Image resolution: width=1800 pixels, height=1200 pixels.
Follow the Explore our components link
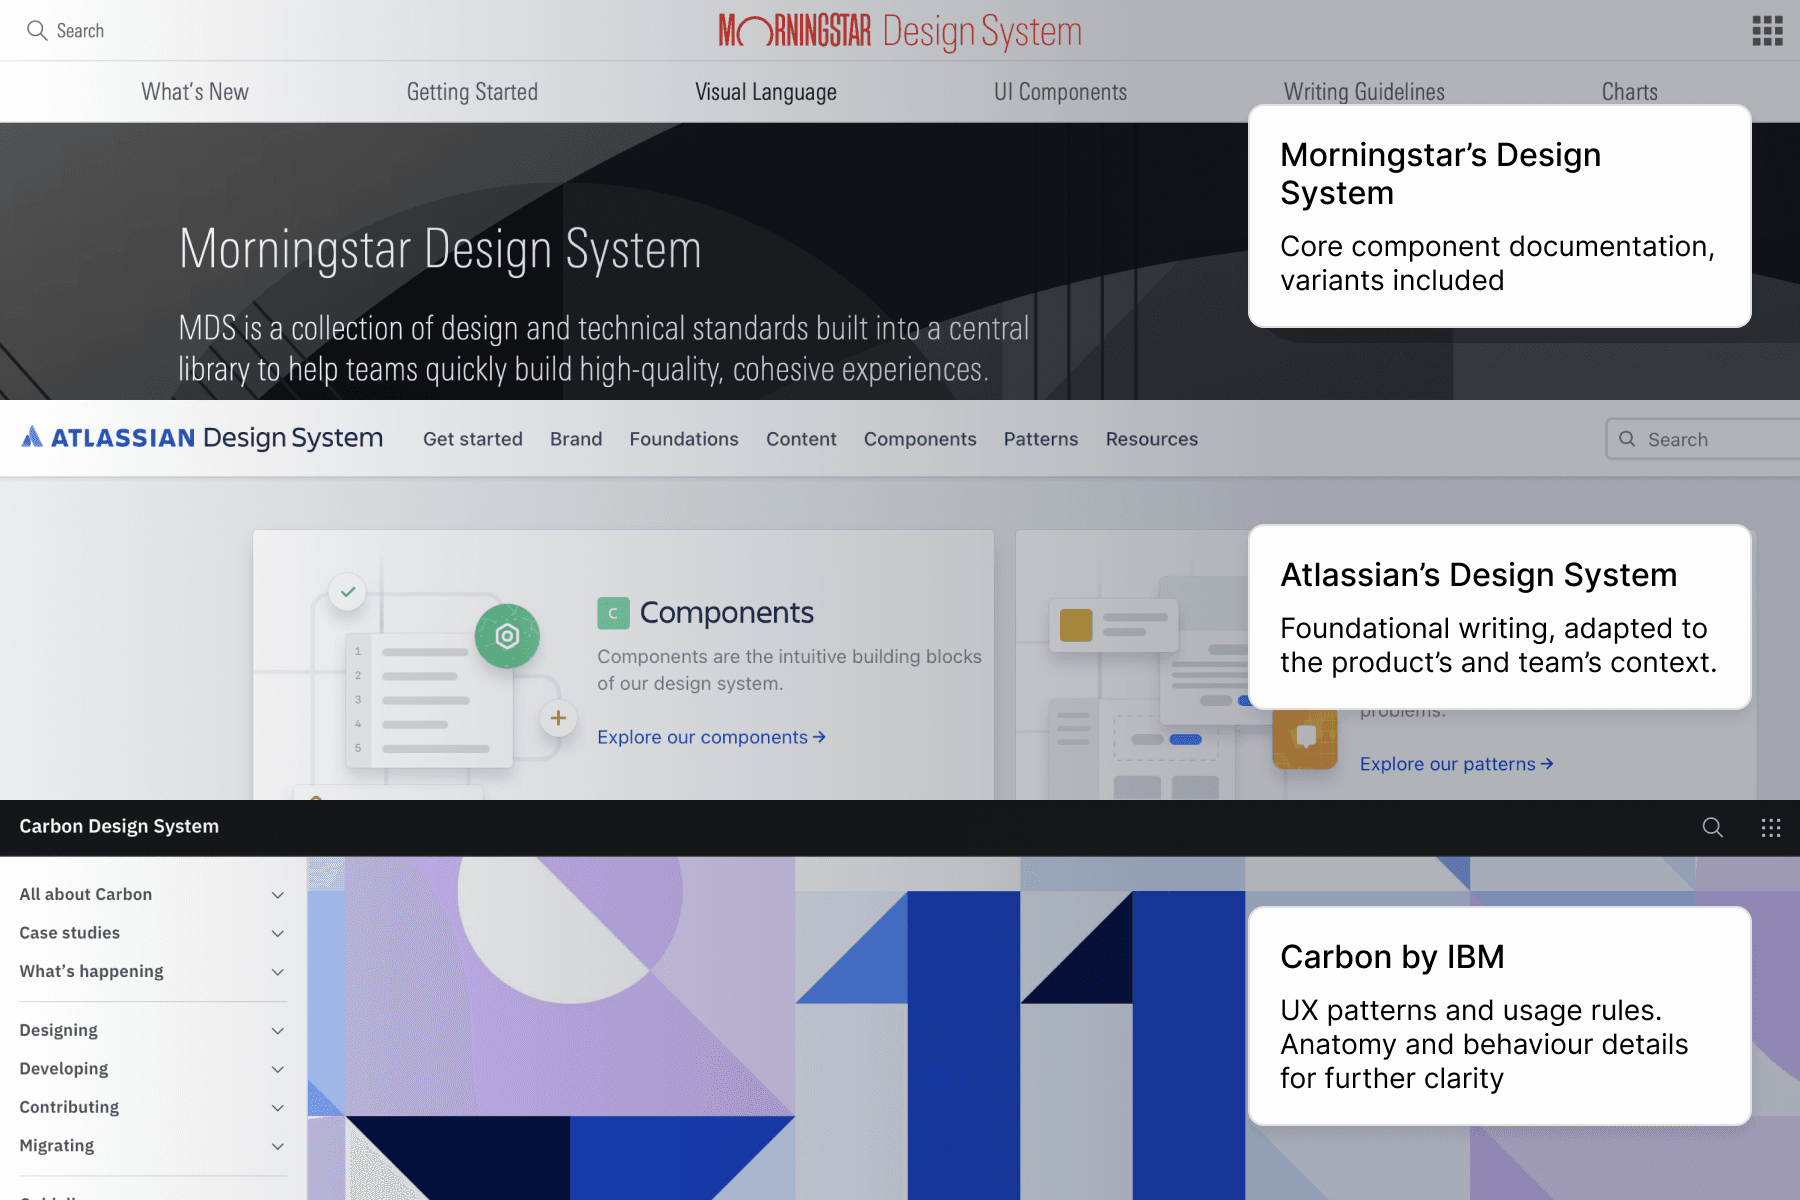click(x=711, y=737)
